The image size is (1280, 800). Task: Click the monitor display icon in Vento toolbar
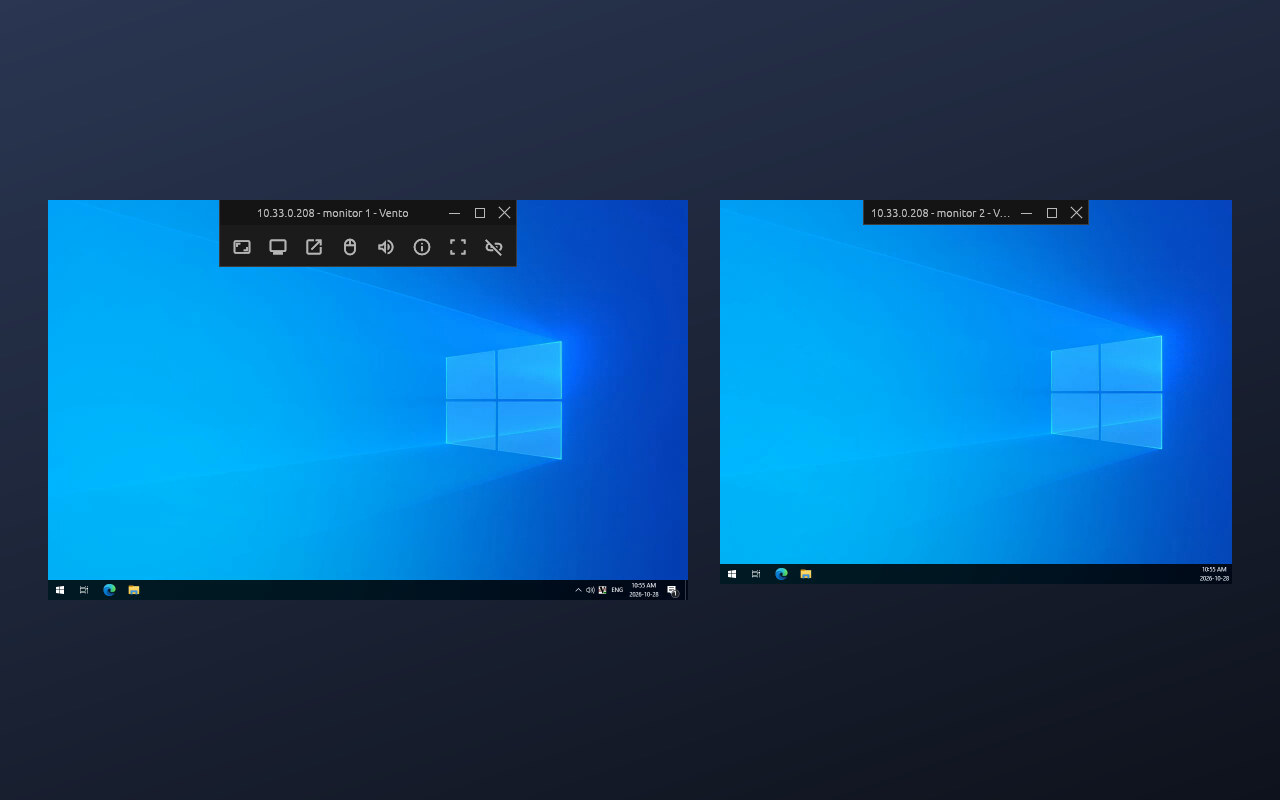point(278,247)
